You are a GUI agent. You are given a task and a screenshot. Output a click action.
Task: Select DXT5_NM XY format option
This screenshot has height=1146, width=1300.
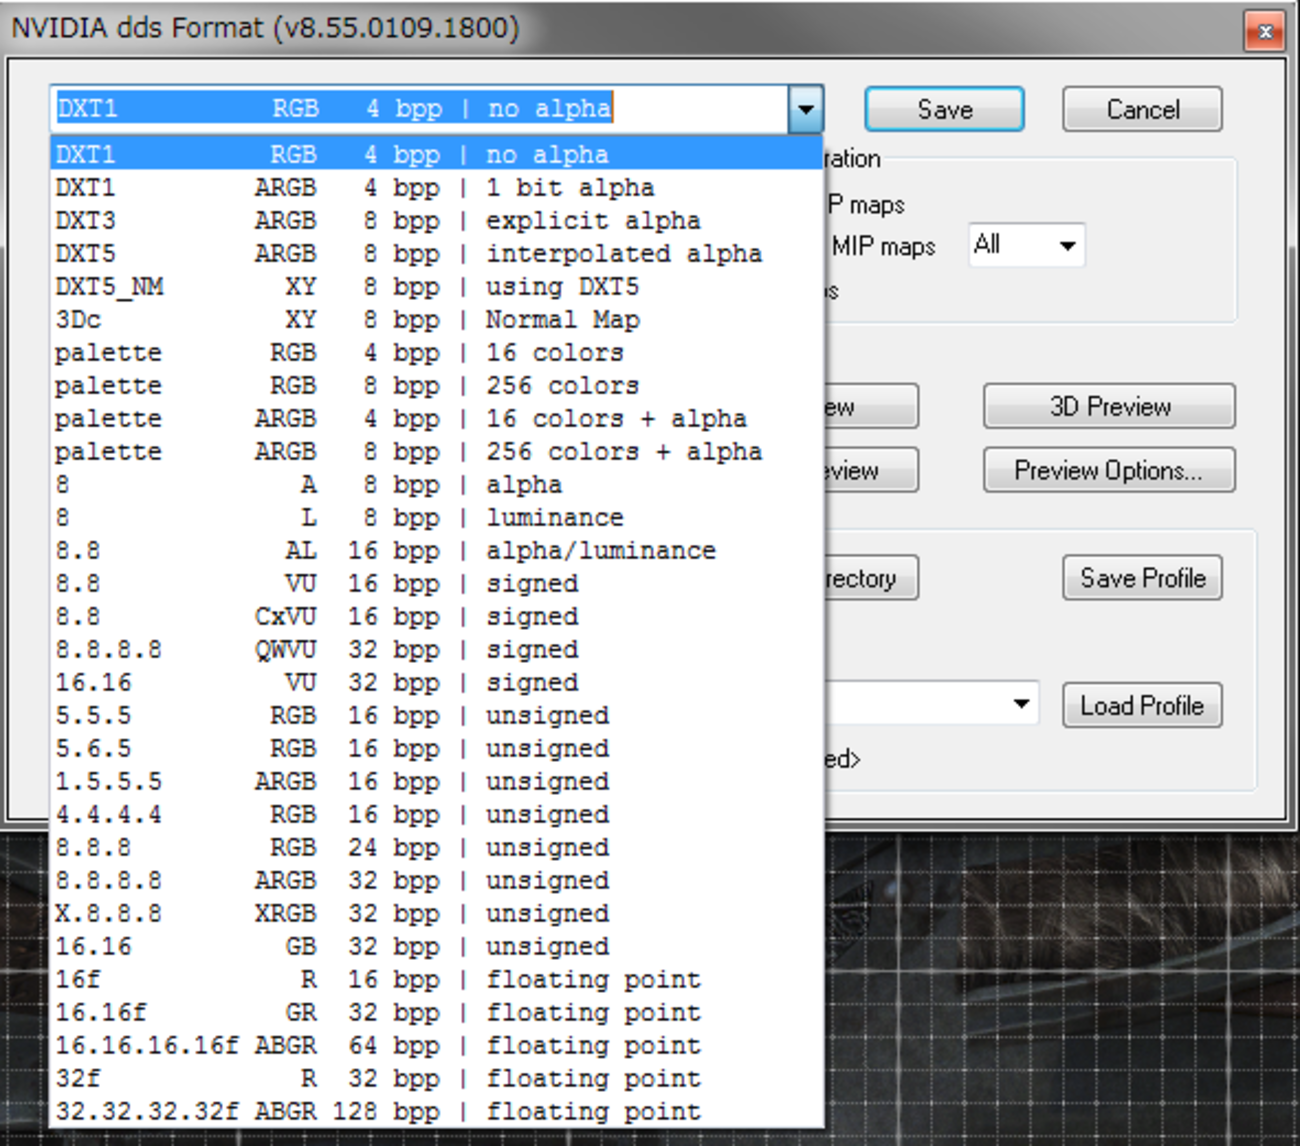[x=400, y=287]
